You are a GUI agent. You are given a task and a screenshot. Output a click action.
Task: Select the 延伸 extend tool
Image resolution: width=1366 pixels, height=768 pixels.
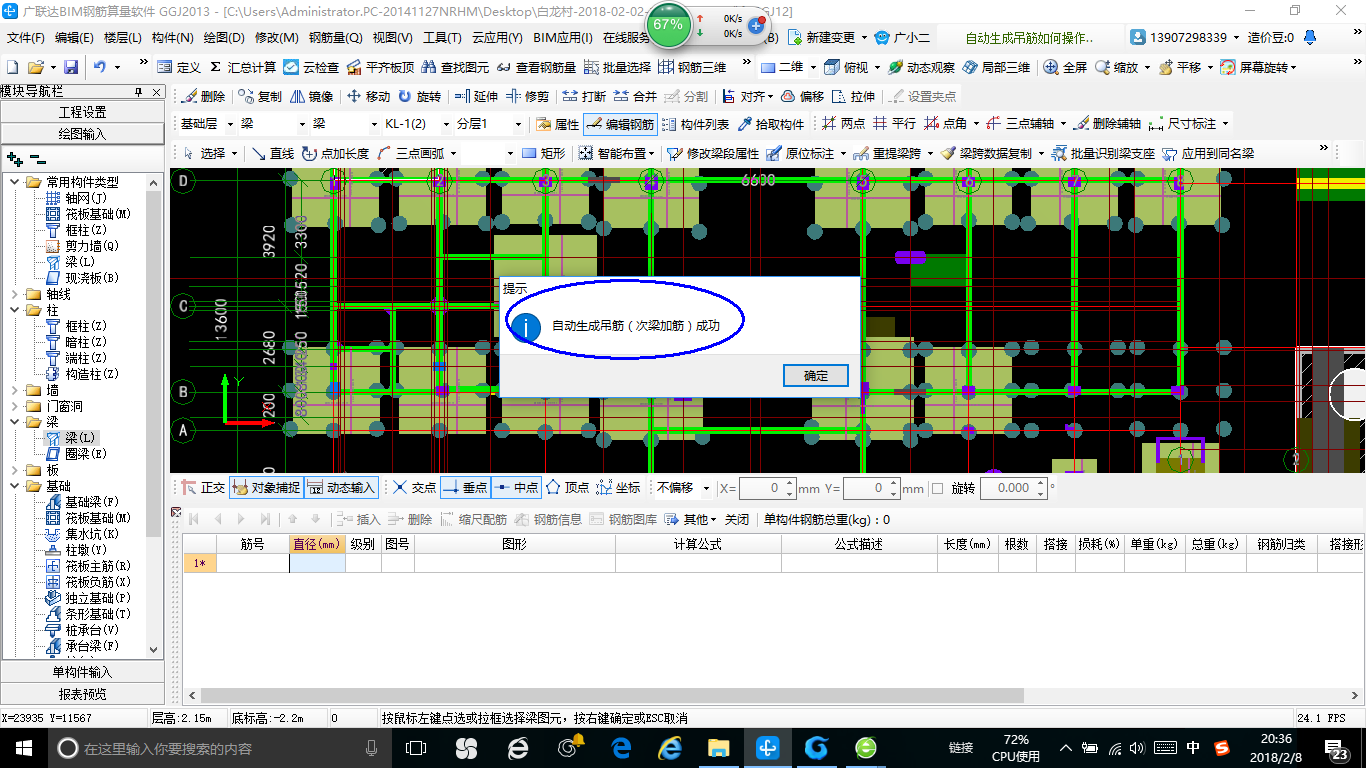pyautogui.click(x=476, y=97)
